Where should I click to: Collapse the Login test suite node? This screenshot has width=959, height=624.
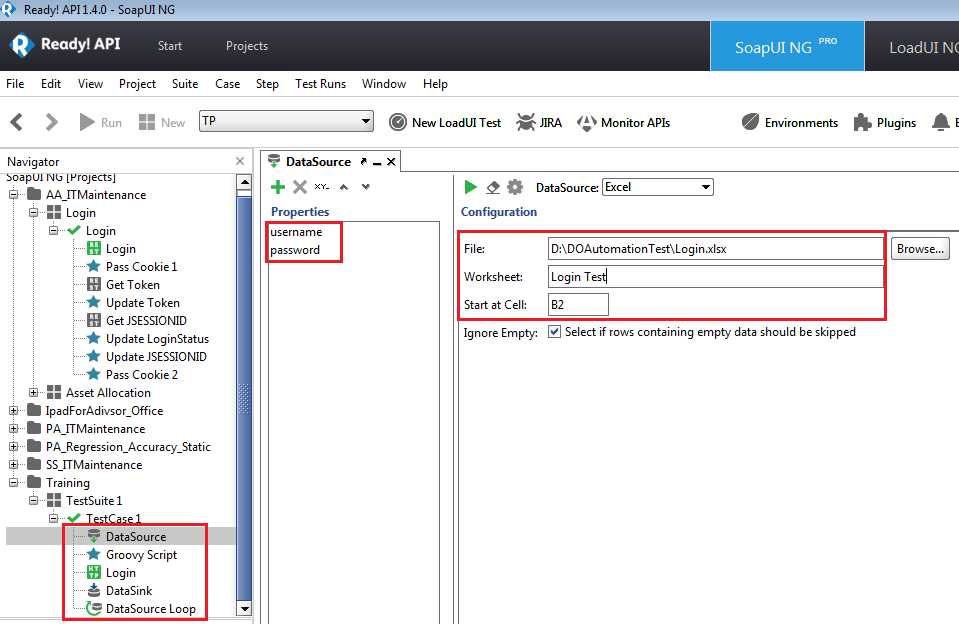tap(34, 212)
